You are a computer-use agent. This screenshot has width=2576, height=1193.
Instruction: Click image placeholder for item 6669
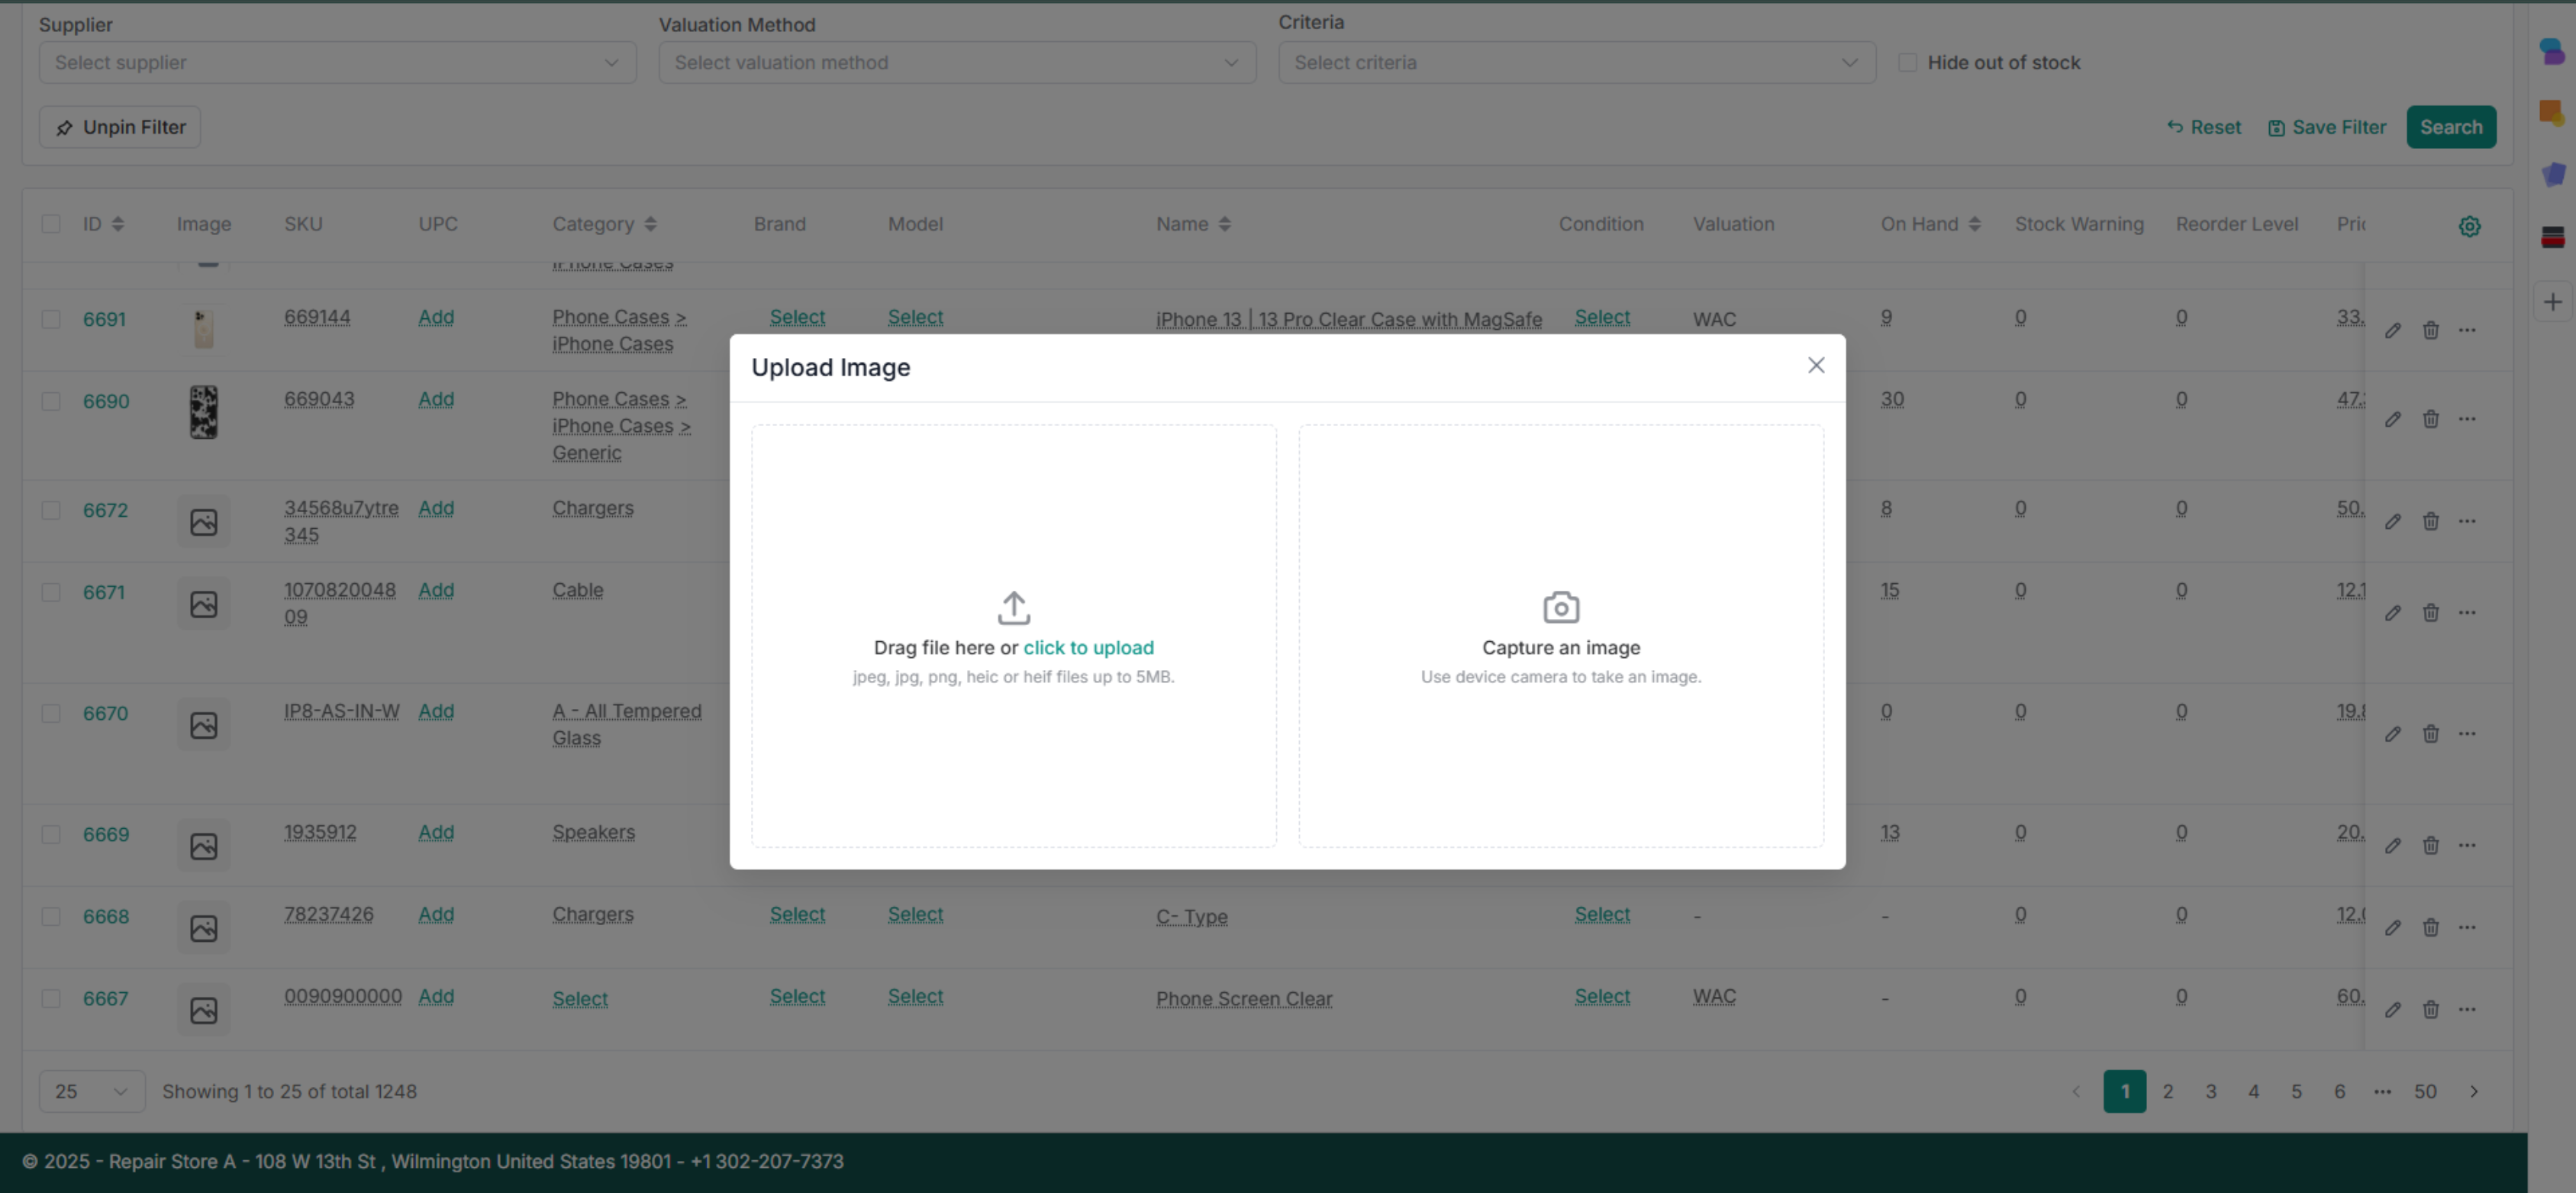click(x=203, y=847)
